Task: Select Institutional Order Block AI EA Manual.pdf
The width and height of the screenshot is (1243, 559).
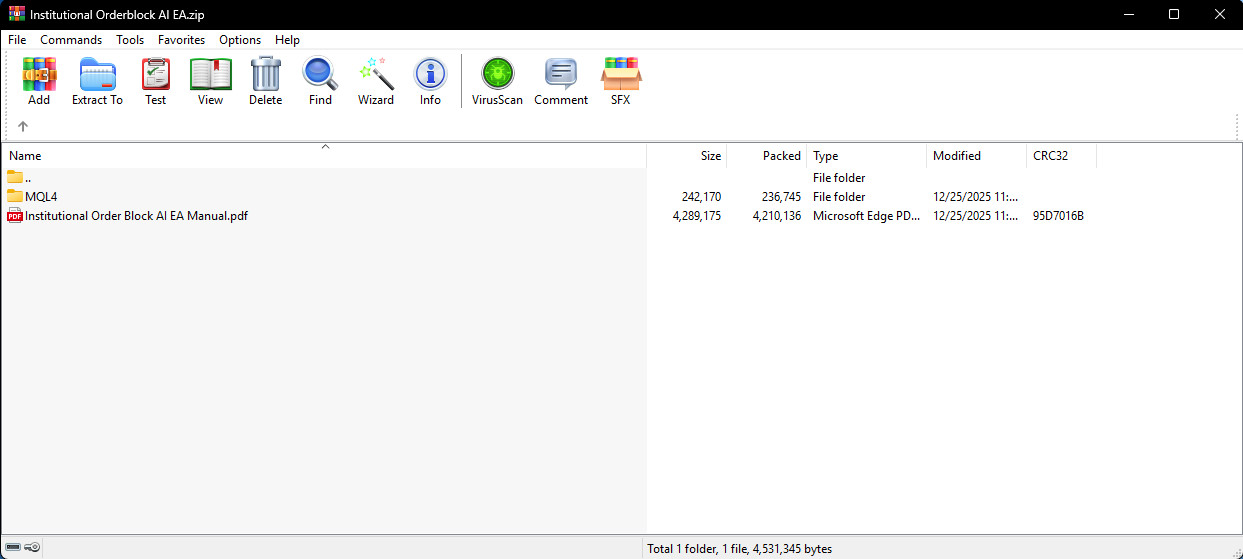Action: [x=136, y=216]
